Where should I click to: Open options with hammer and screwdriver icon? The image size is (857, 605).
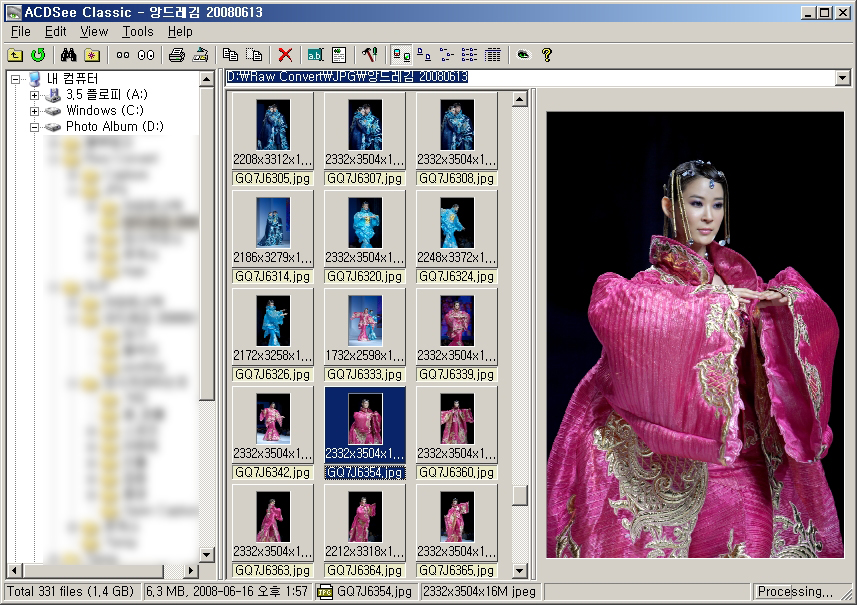coord(369,55)
